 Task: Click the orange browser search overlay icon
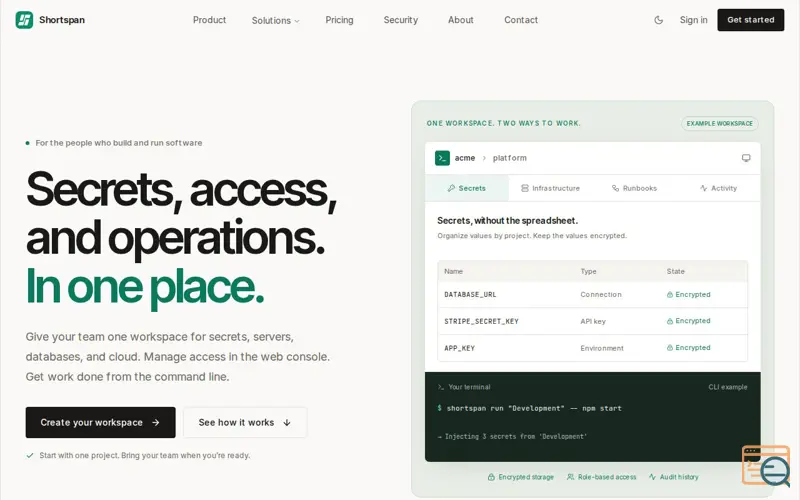tap(766, 466)
